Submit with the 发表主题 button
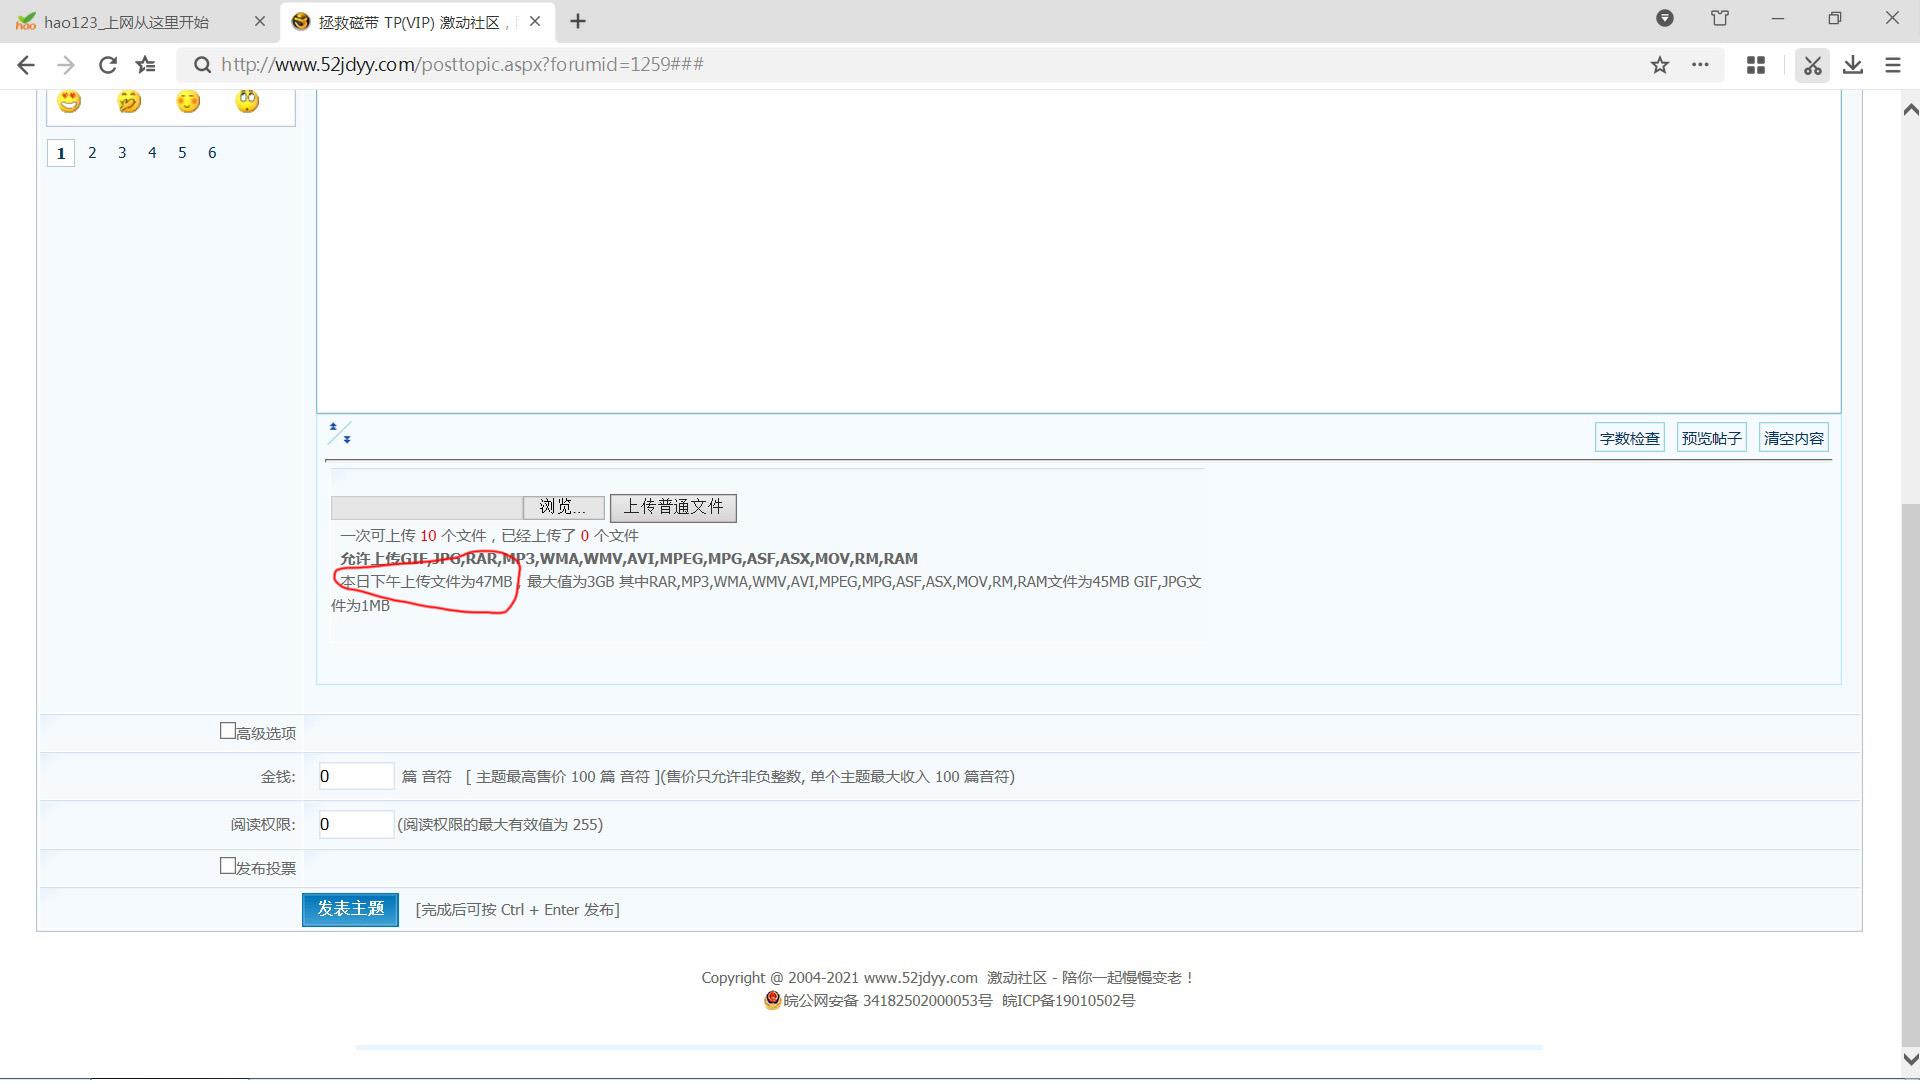This screenshot has height=1086, width=1922. [x=351, y=910]
